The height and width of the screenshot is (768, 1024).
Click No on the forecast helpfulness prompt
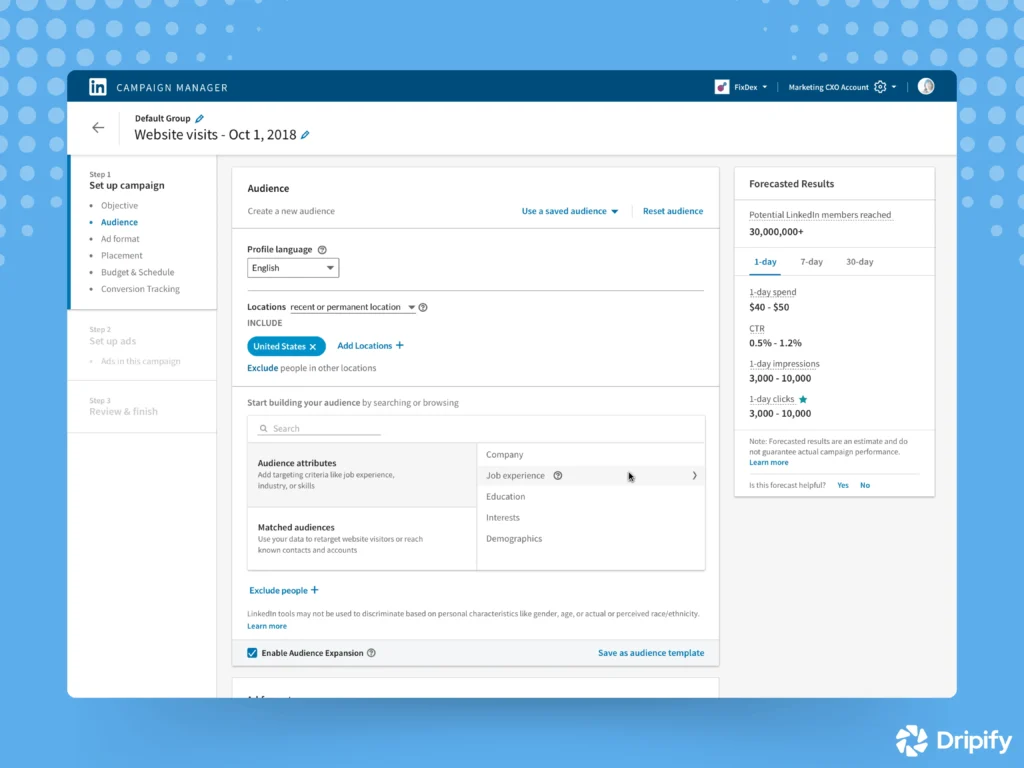864,484
